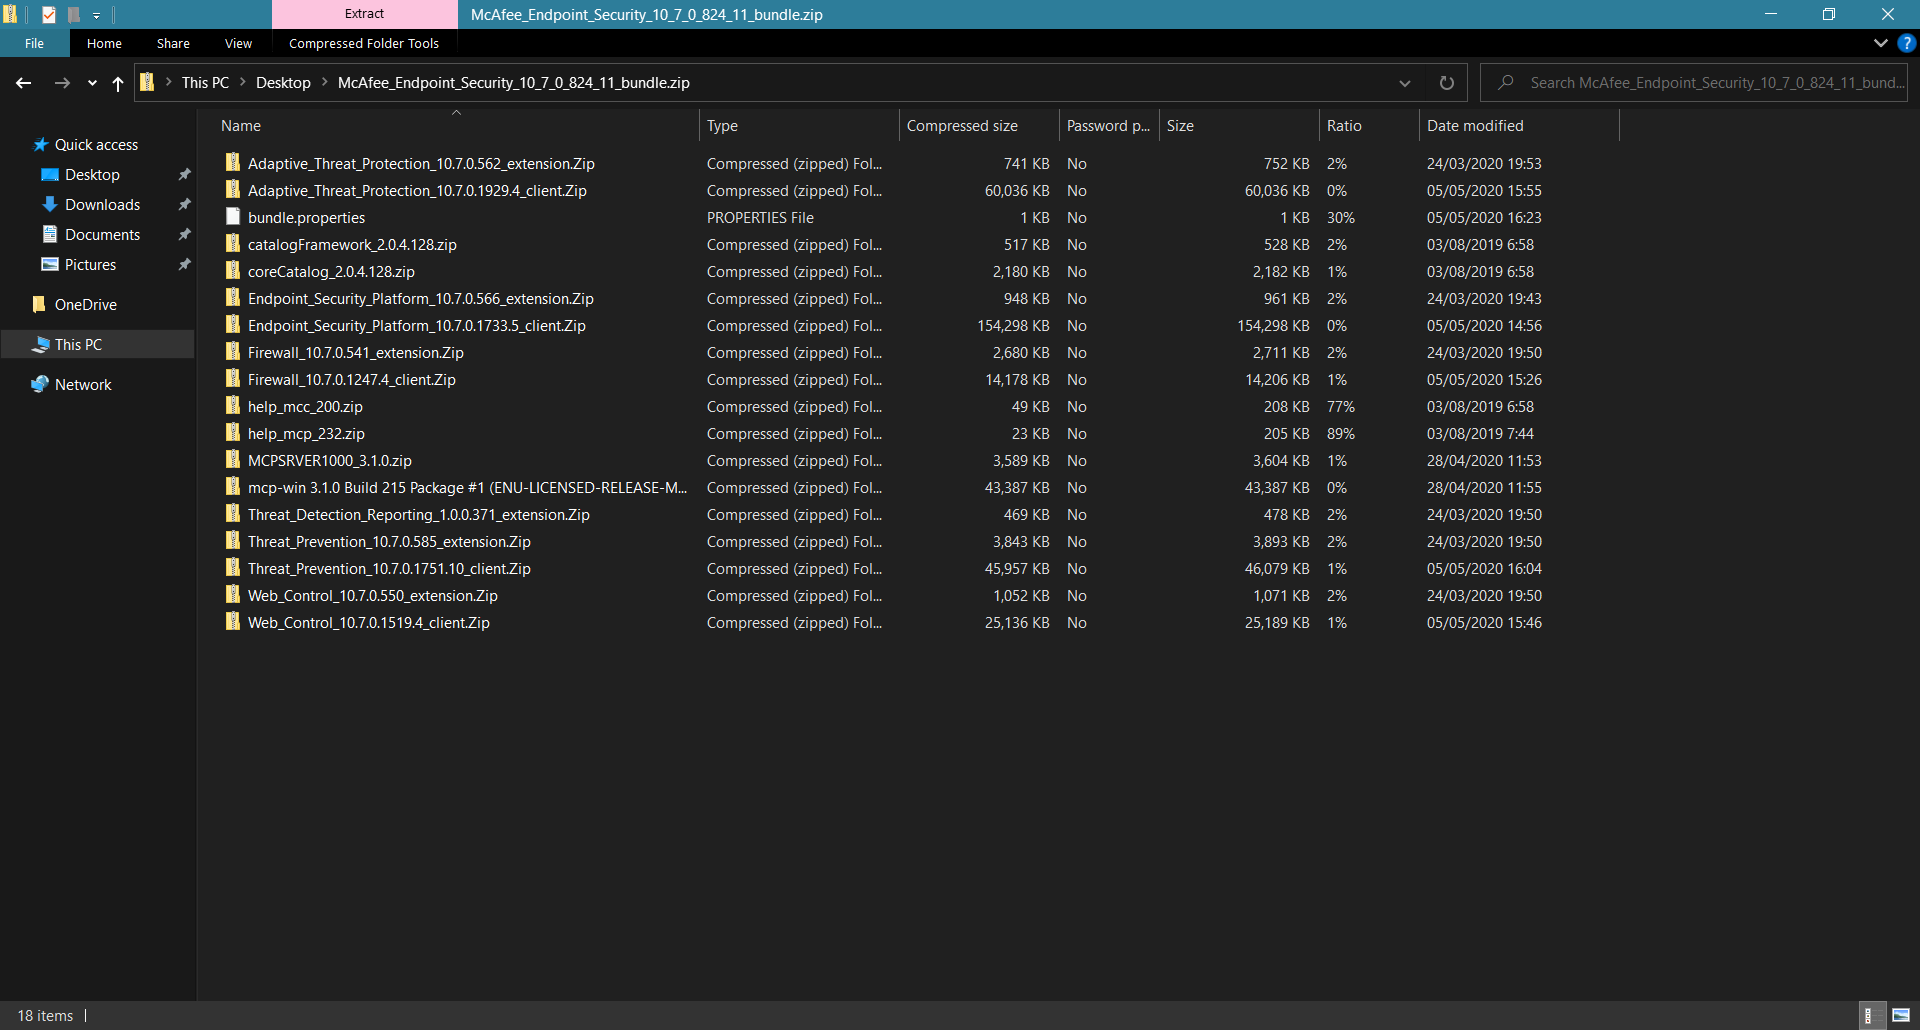Viewport: 1920px width, 1030px height.
Task: Expand the chevron after Desktop breadcrumb
Action: 324,82
